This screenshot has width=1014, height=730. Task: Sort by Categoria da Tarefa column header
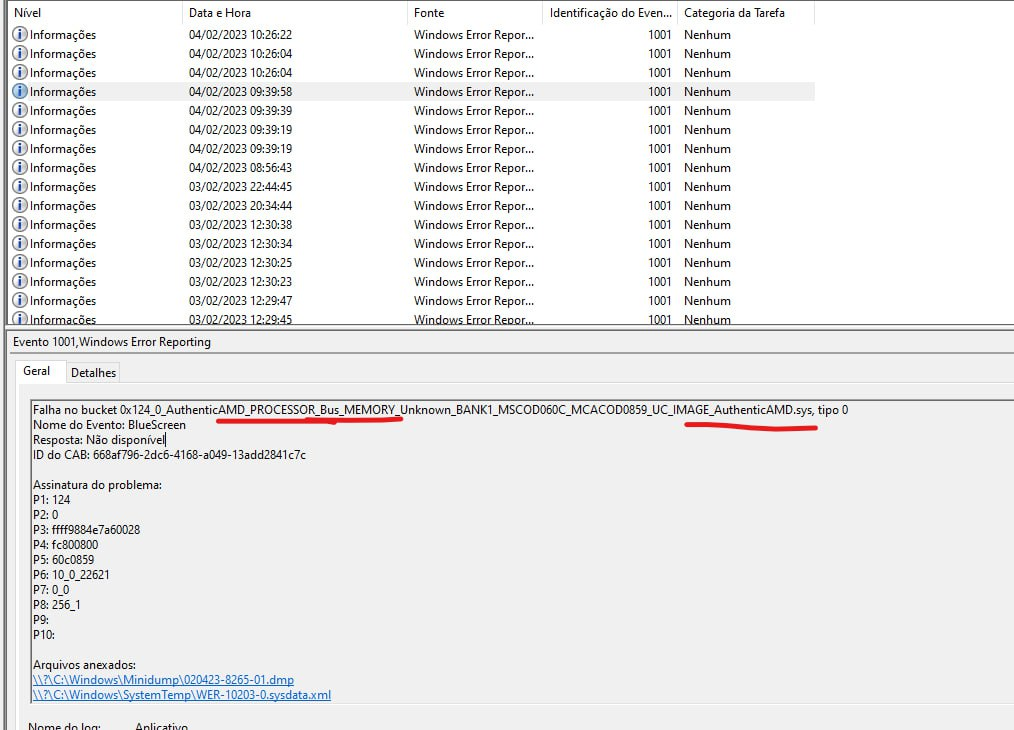click(x=746, y=12)
